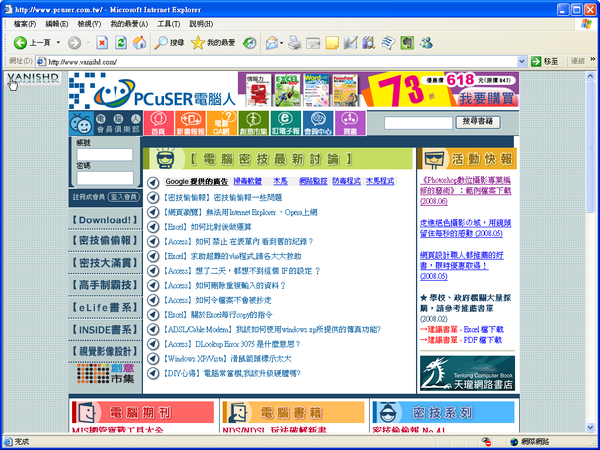Click the 登入會員 login button
600x450 pixels.
pos(124,197)
